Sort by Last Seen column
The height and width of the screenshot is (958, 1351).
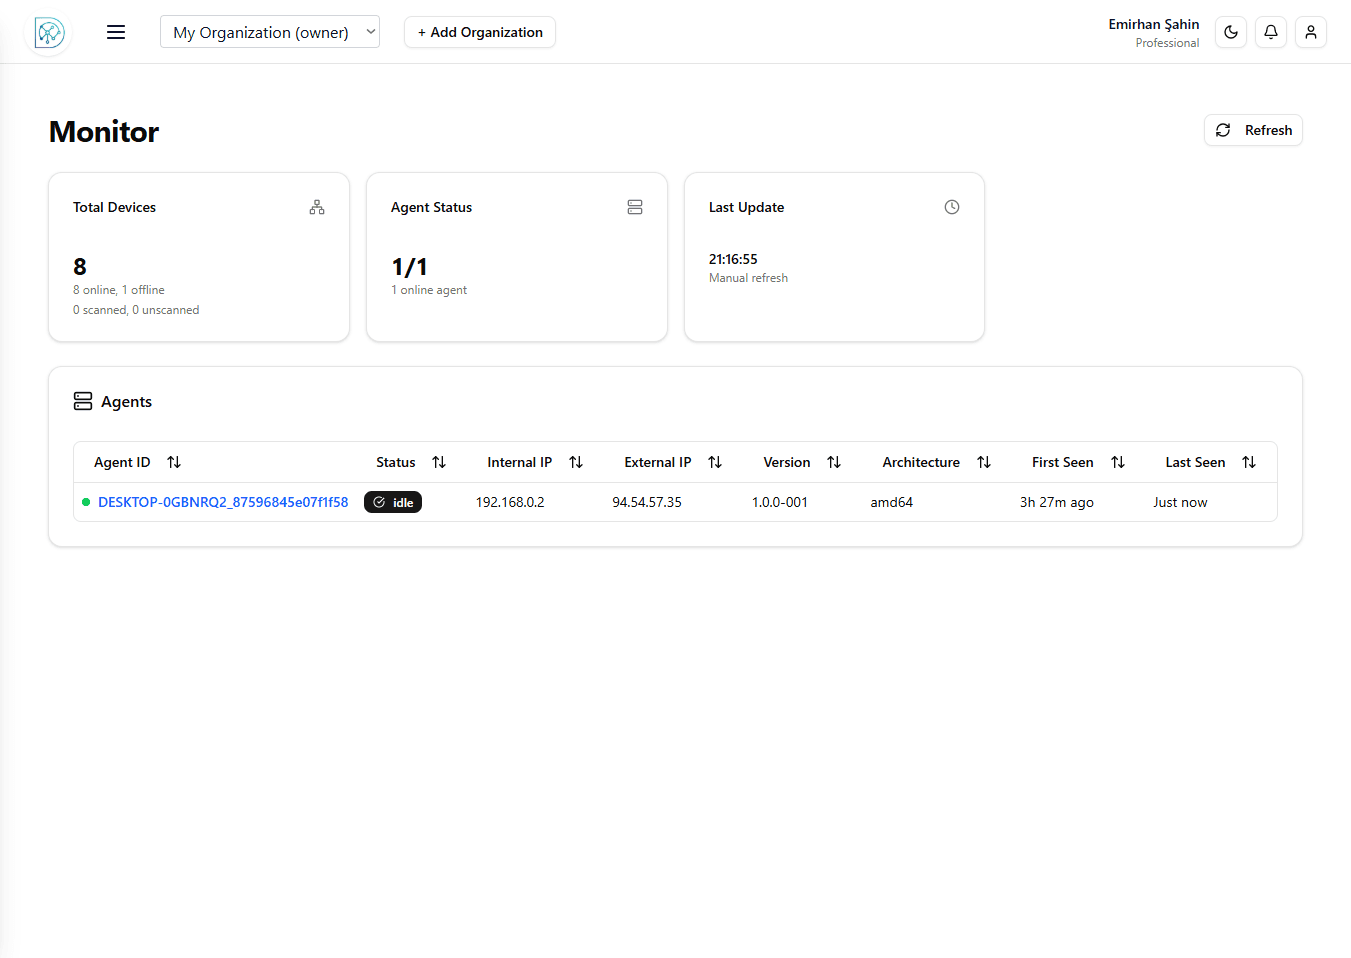click(1249, 462)
